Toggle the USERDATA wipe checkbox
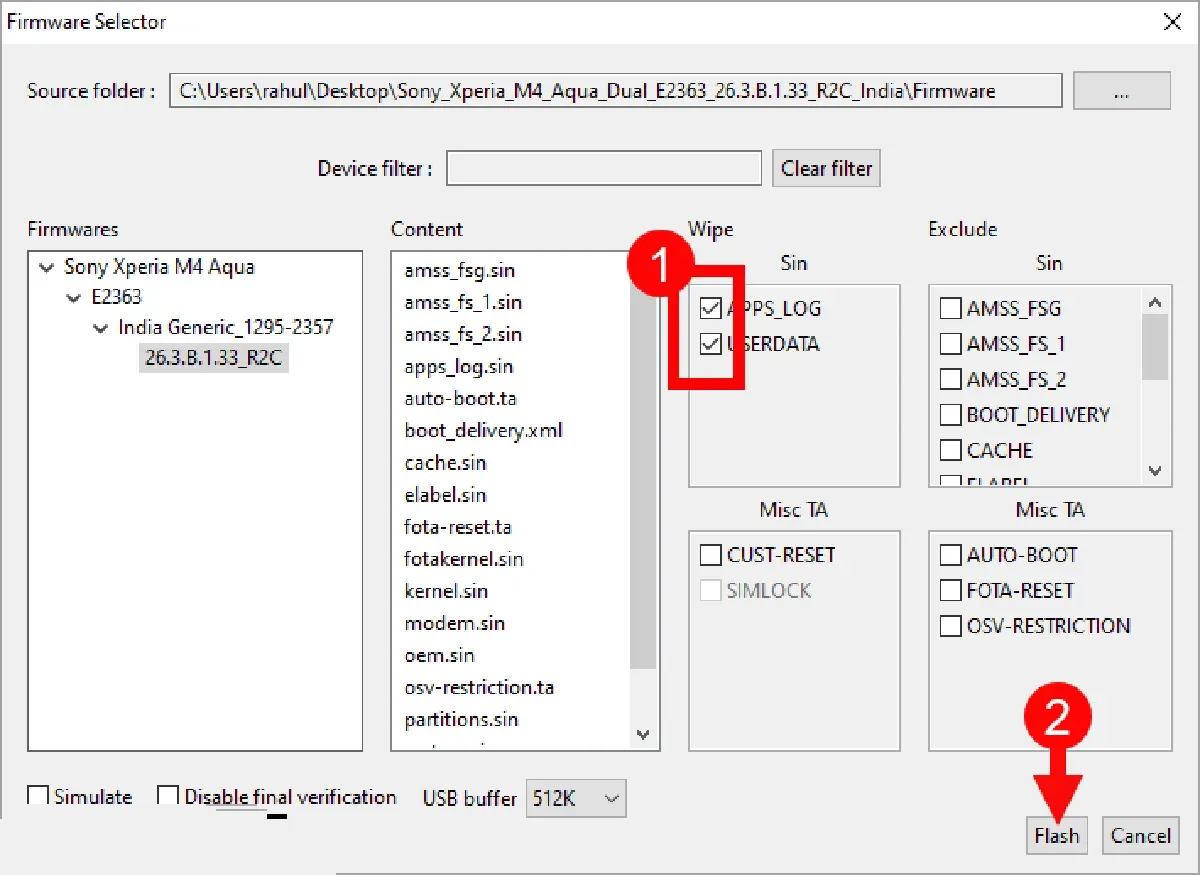The image size is (1200, 875). [x=711, y=344]
